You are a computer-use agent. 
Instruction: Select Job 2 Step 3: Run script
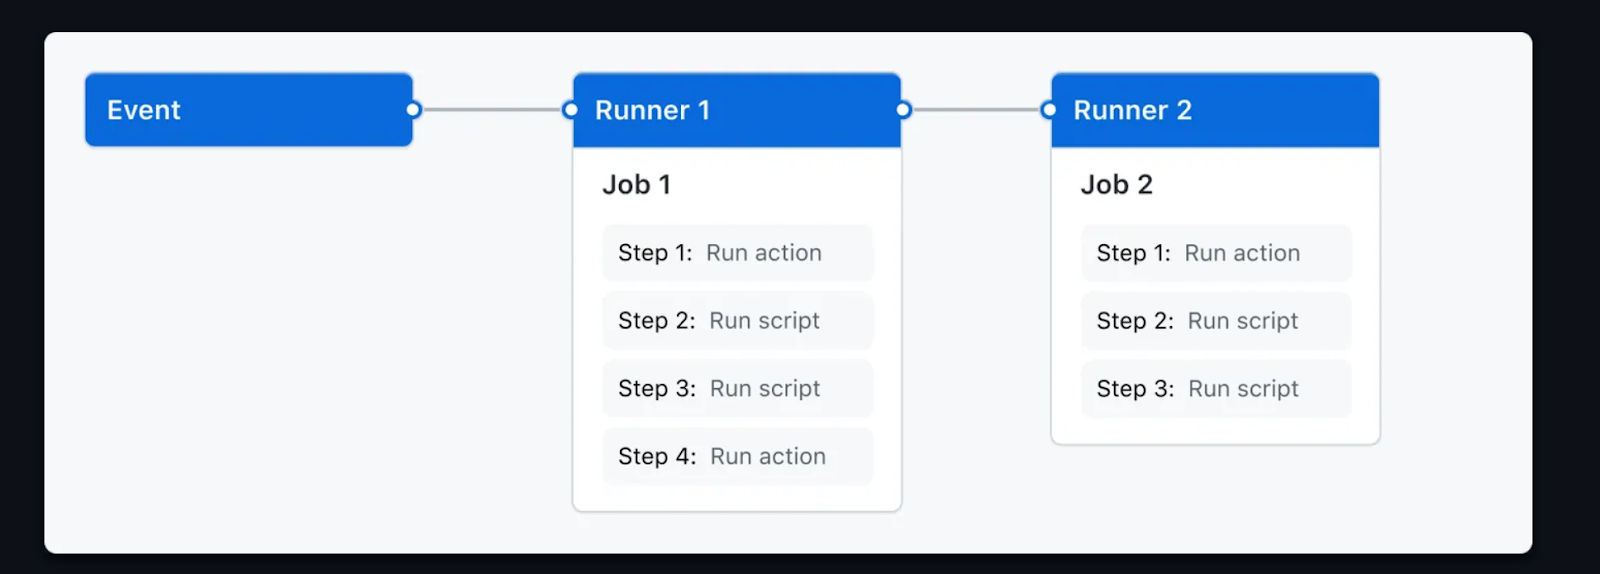[x=1216, y=389]
